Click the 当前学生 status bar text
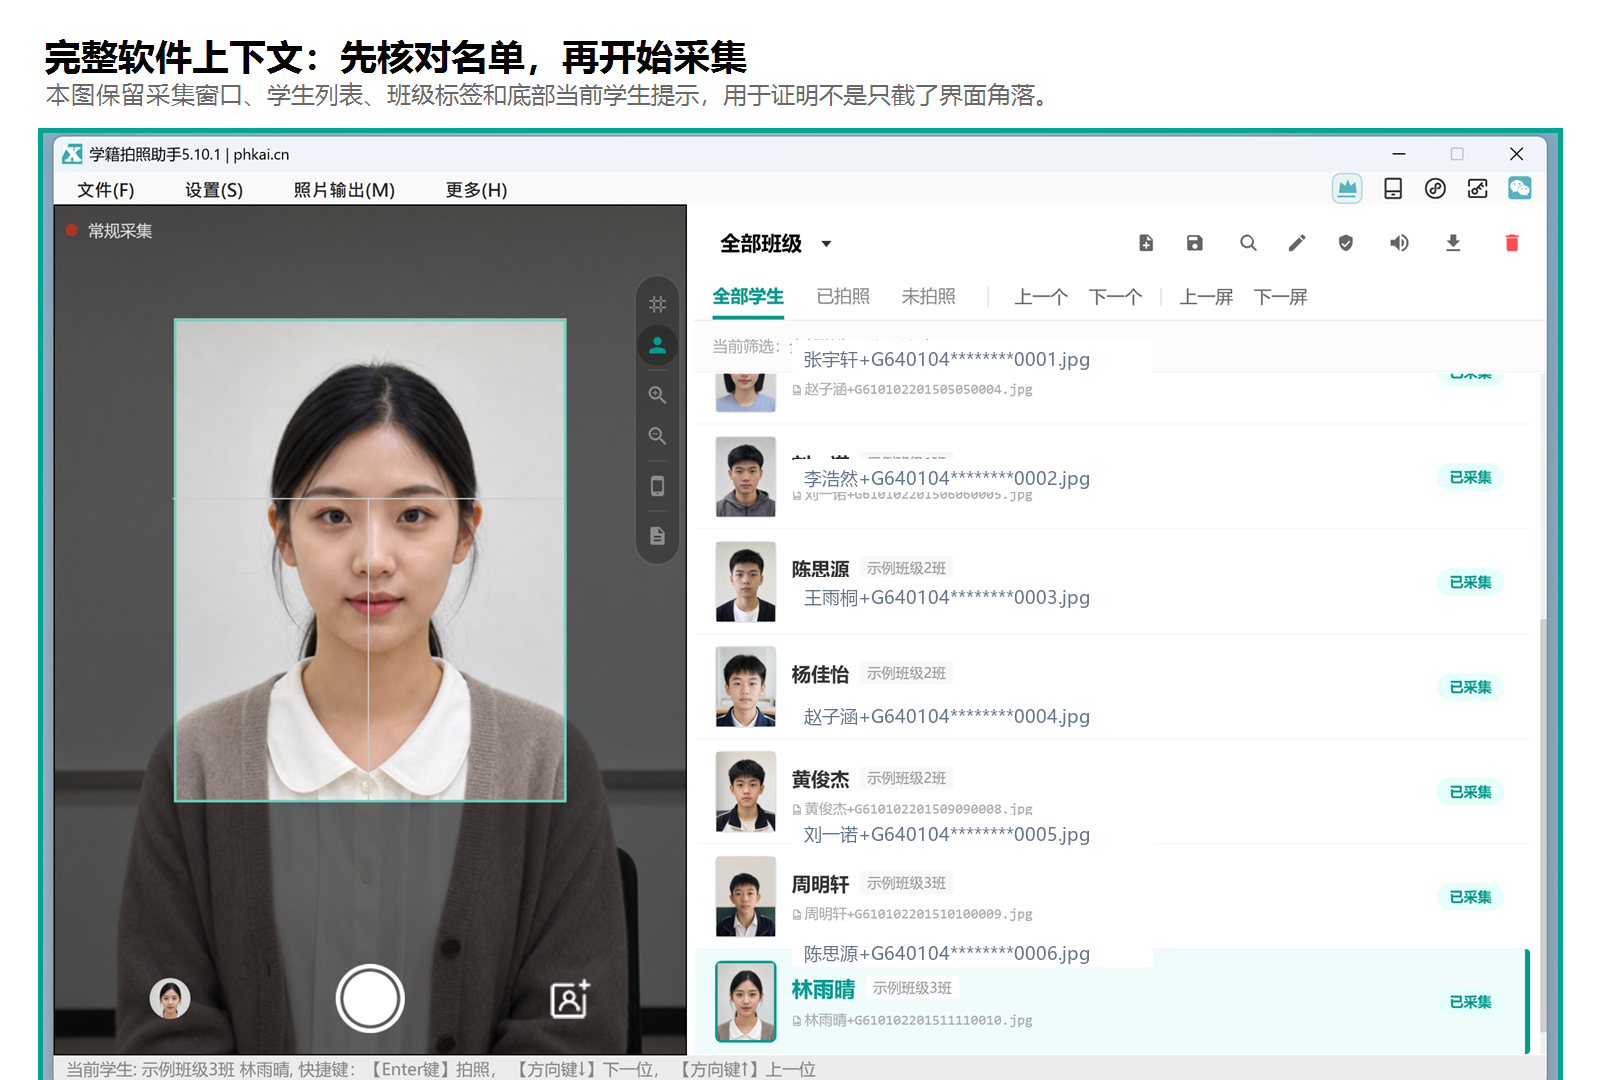 (x=441, y=1069)
